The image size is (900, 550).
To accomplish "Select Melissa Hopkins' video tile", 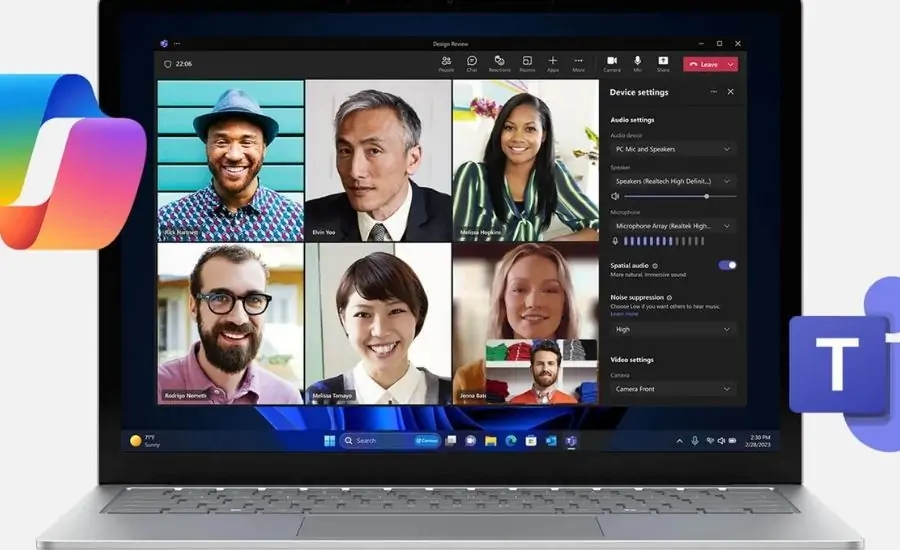I will pyautogui.click(x=526, y=161).
